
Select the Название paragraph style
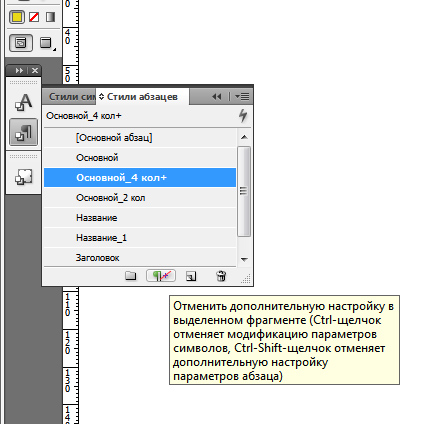[x=140, y=218]
